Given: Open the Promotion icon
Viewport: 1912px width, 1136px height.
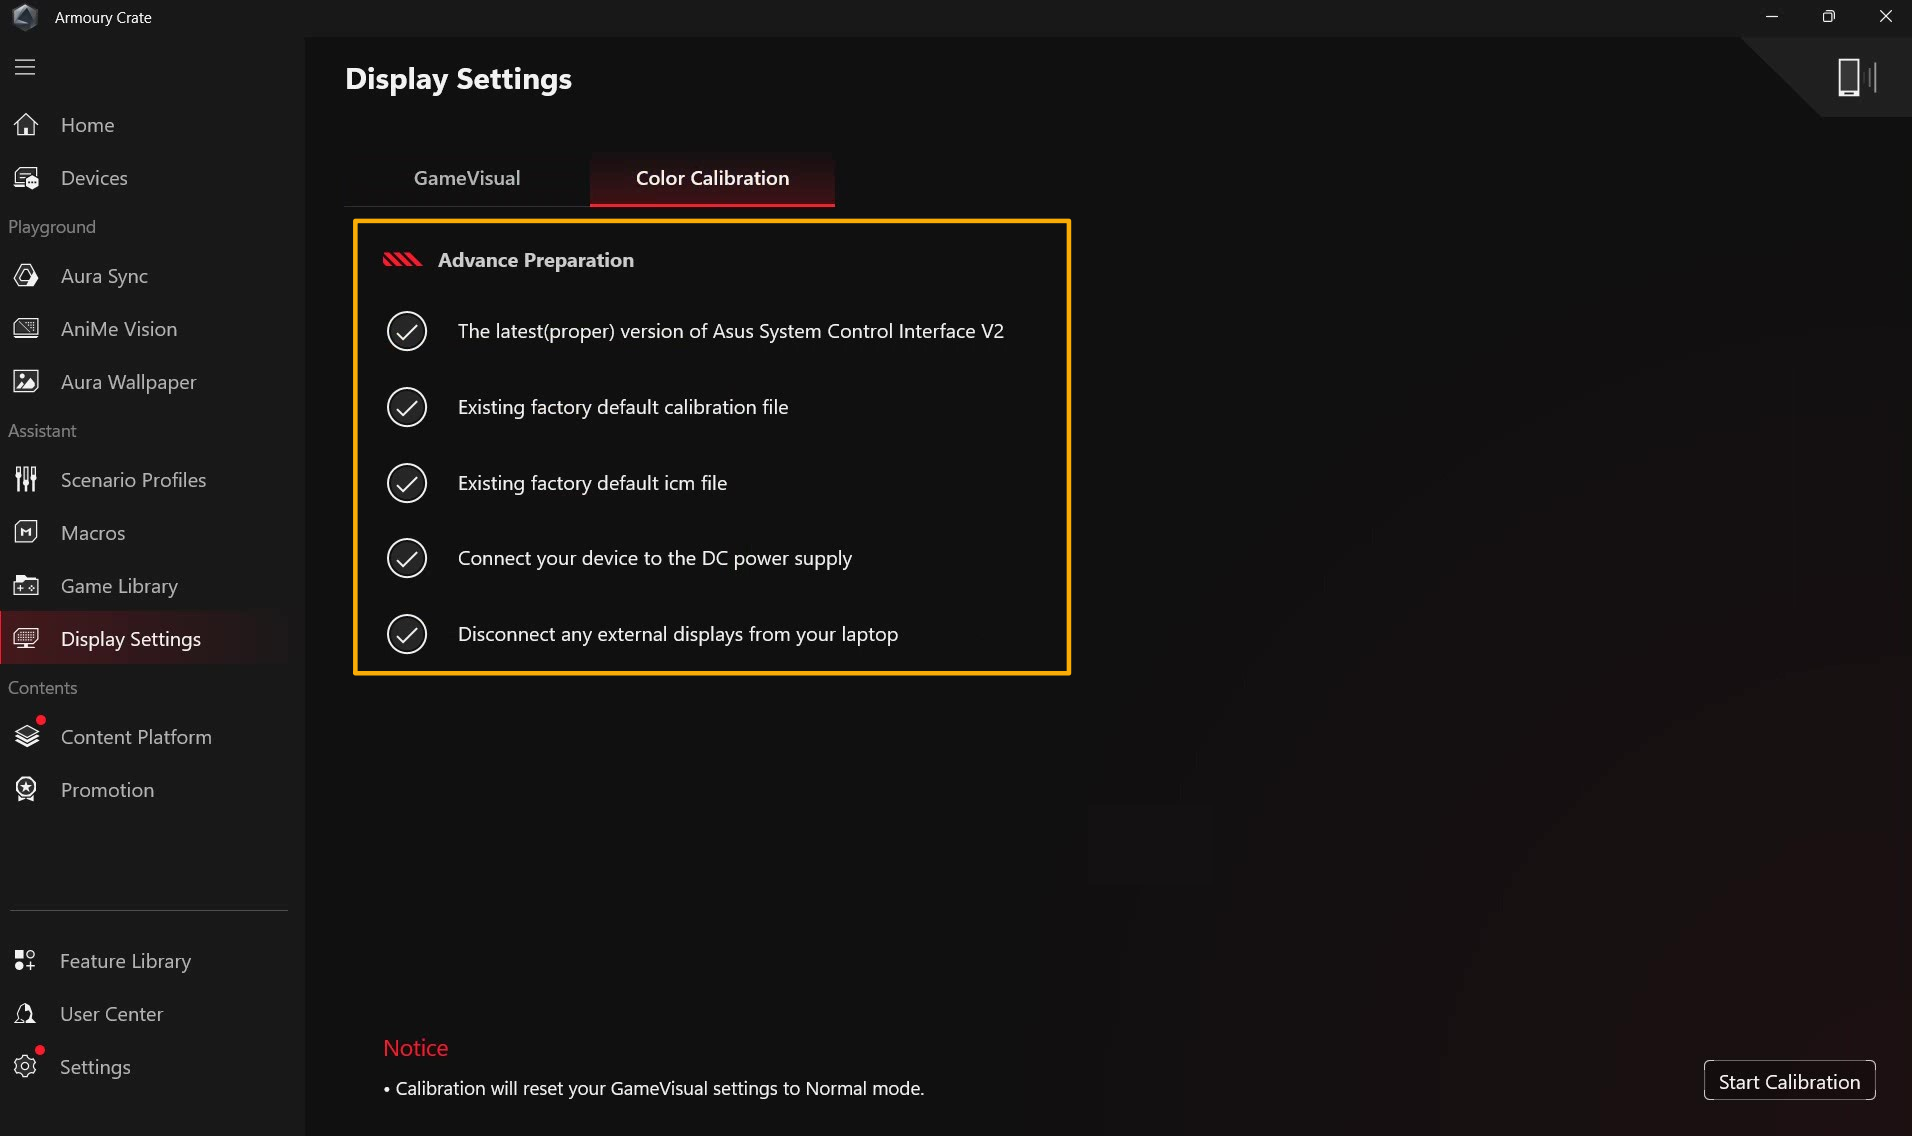Looking at the screenshot, I should pos(26,790).
